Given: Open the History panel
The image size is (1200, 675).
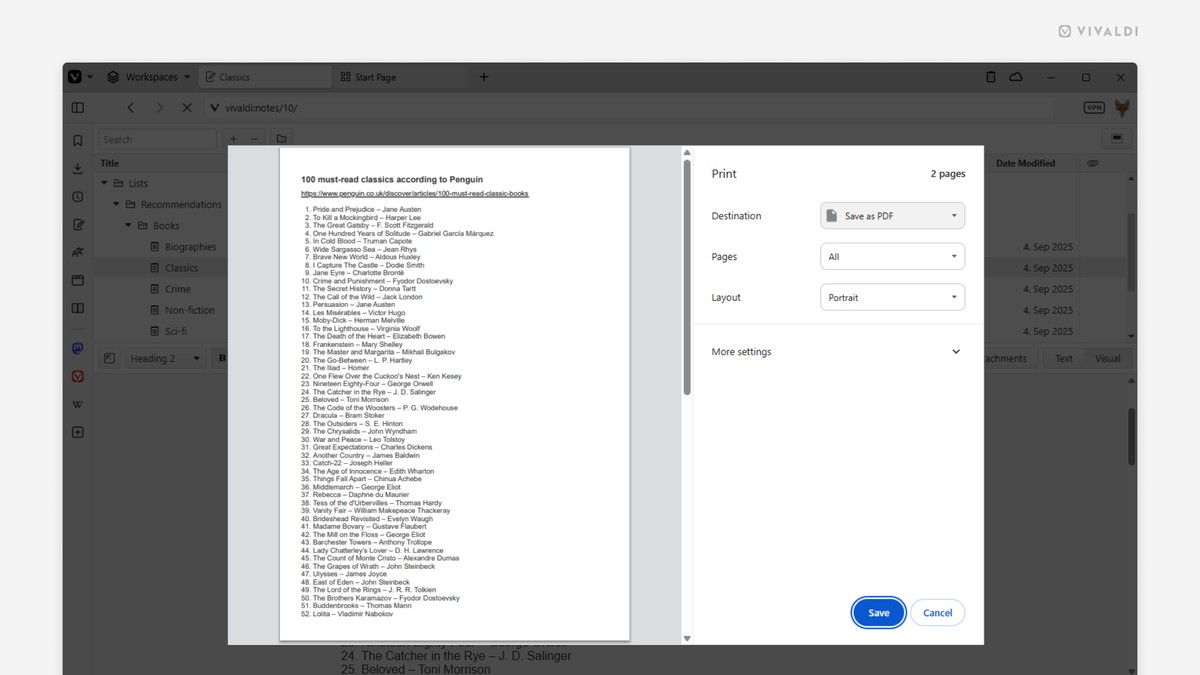Looking at the screenshot, I should tap(77, 196).
